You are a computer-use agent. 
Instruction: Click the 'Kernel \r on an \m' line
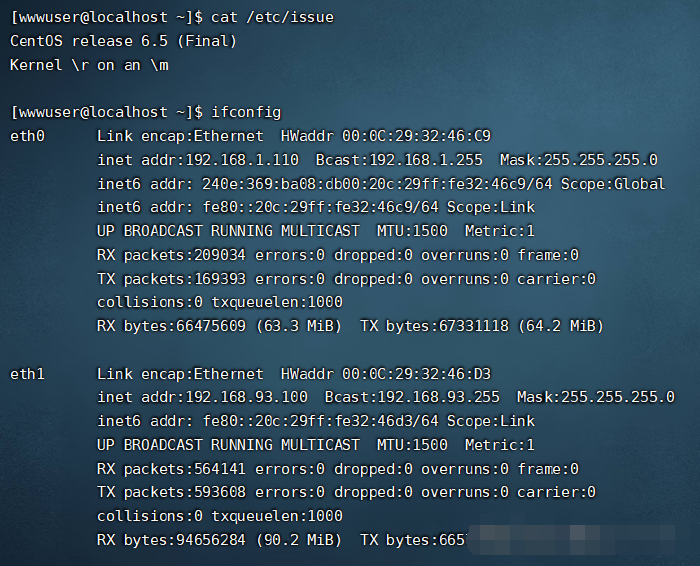coord(89,65)
